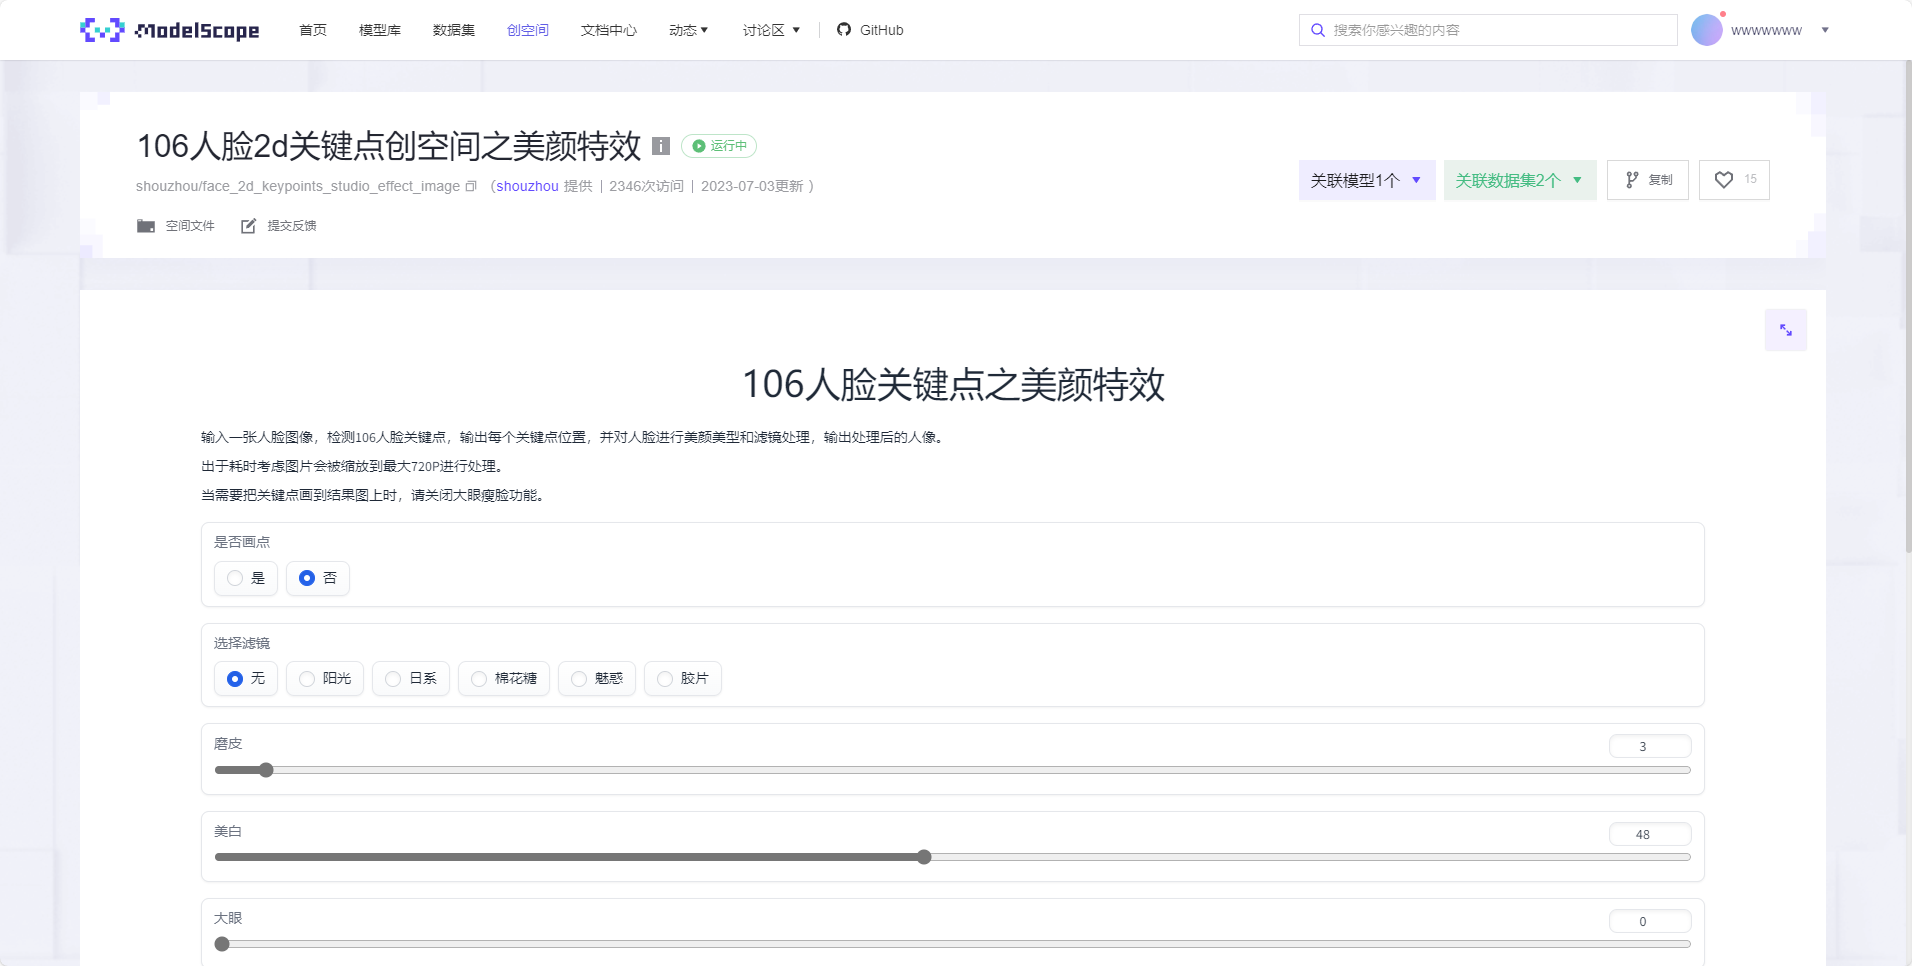Choose the 无 filter option
The height and width of the screenshot is (966, 1912).
(246, 679)
